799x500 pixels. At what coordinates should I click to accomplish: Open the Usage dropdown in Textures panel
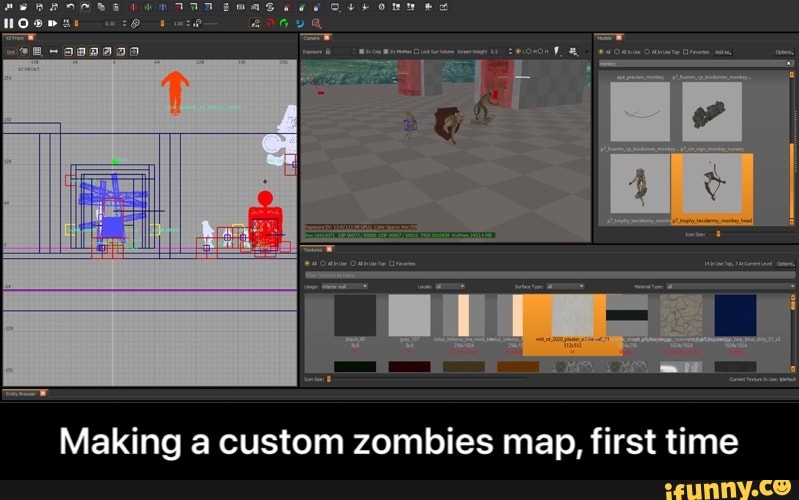coord(344,286)
